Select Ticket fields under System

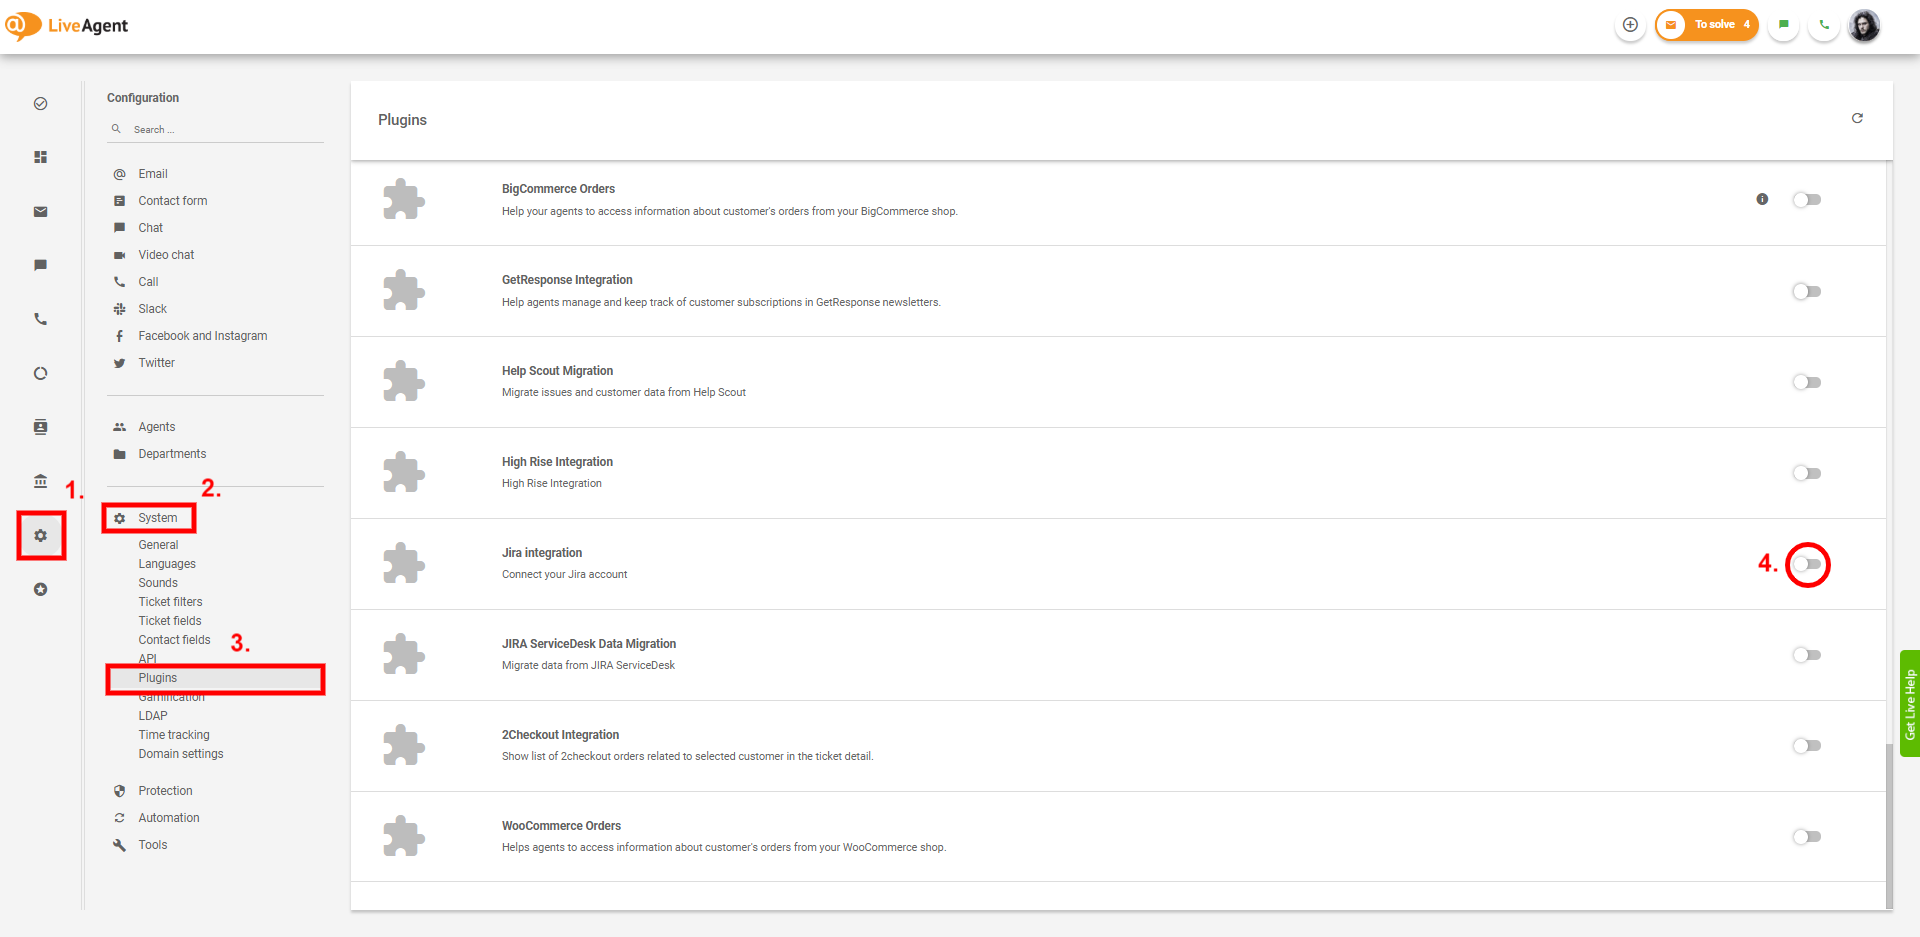click(170, 621)
